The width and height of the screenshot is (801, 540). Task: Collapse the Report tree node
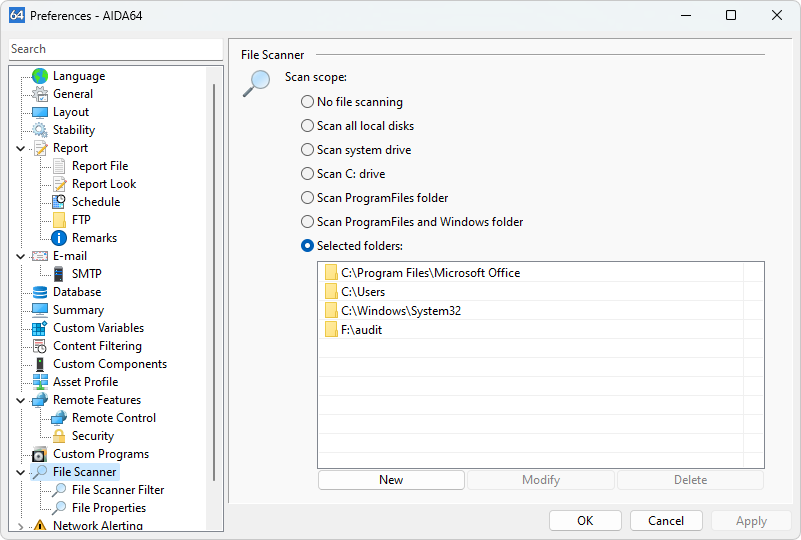click(21, 148)
